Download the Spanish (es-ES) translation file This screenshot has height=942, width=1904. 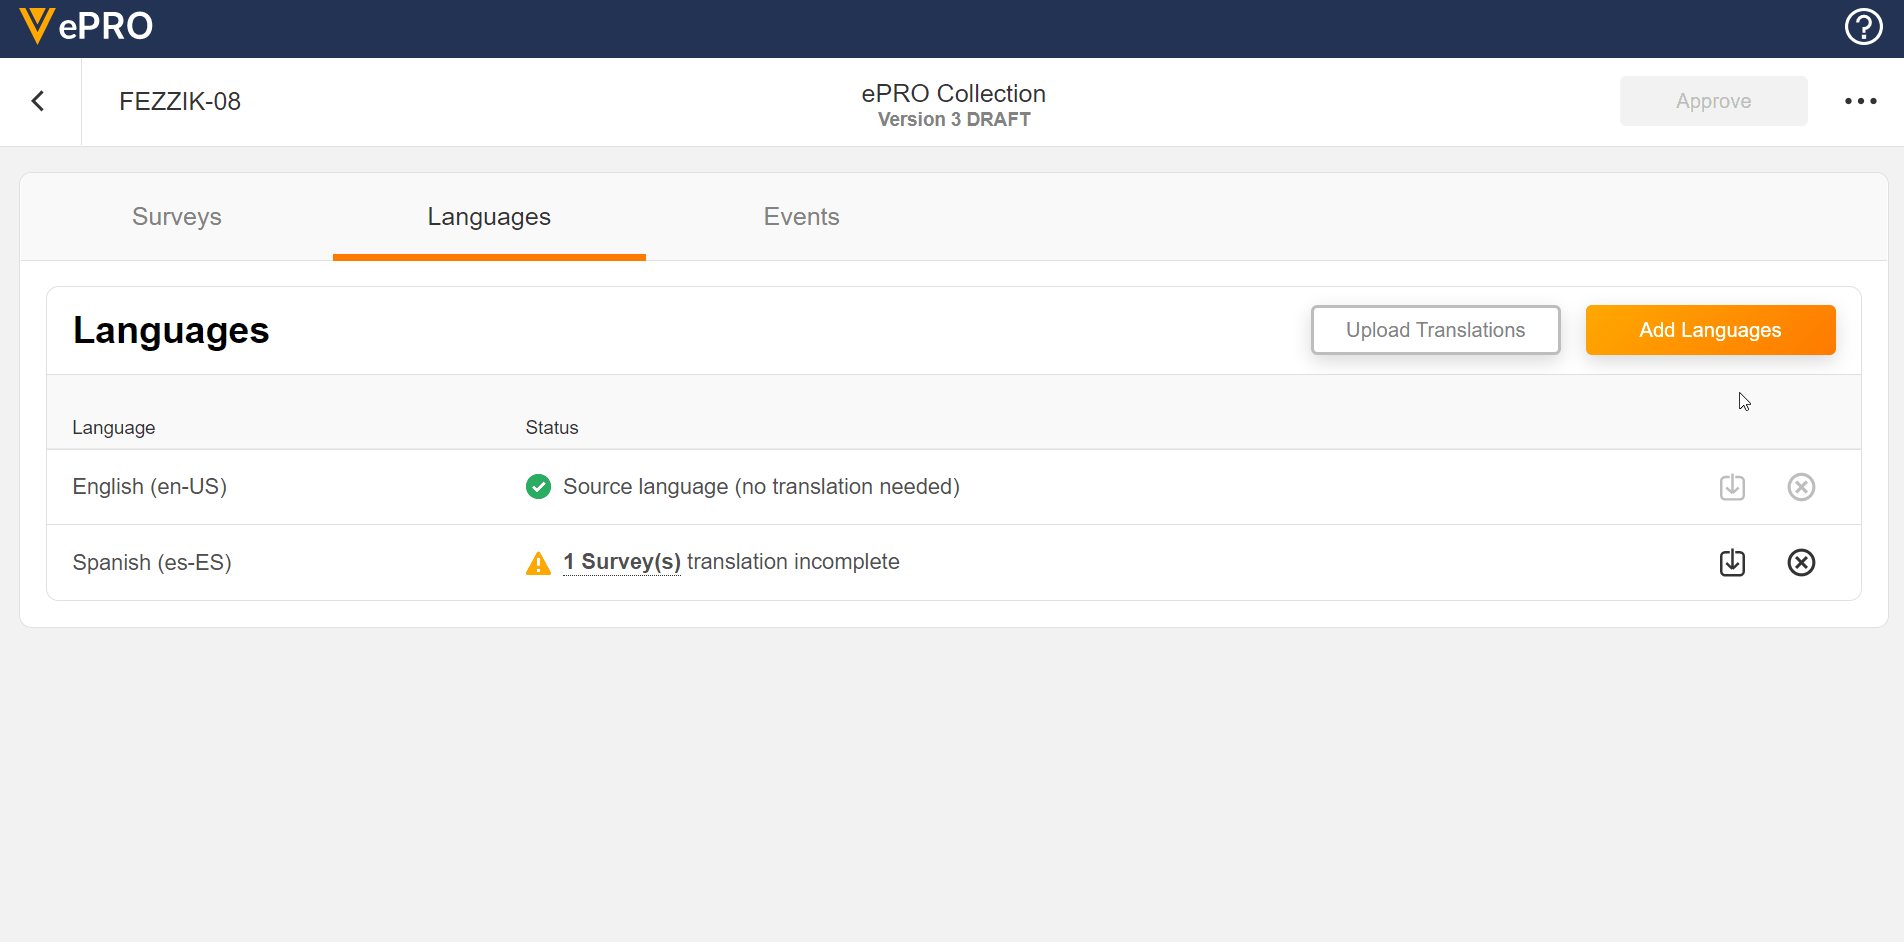pyautogui.click(x=1732, y=563)
